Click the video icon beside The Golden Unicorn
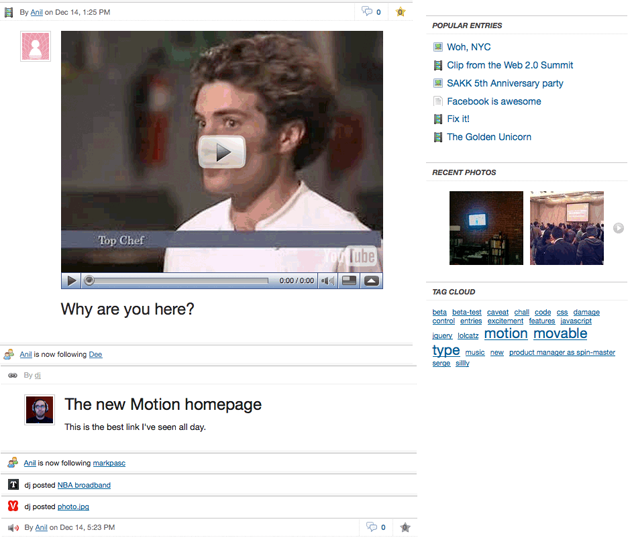The width and height of the screenshot is (630, 540). pos(438,137)
